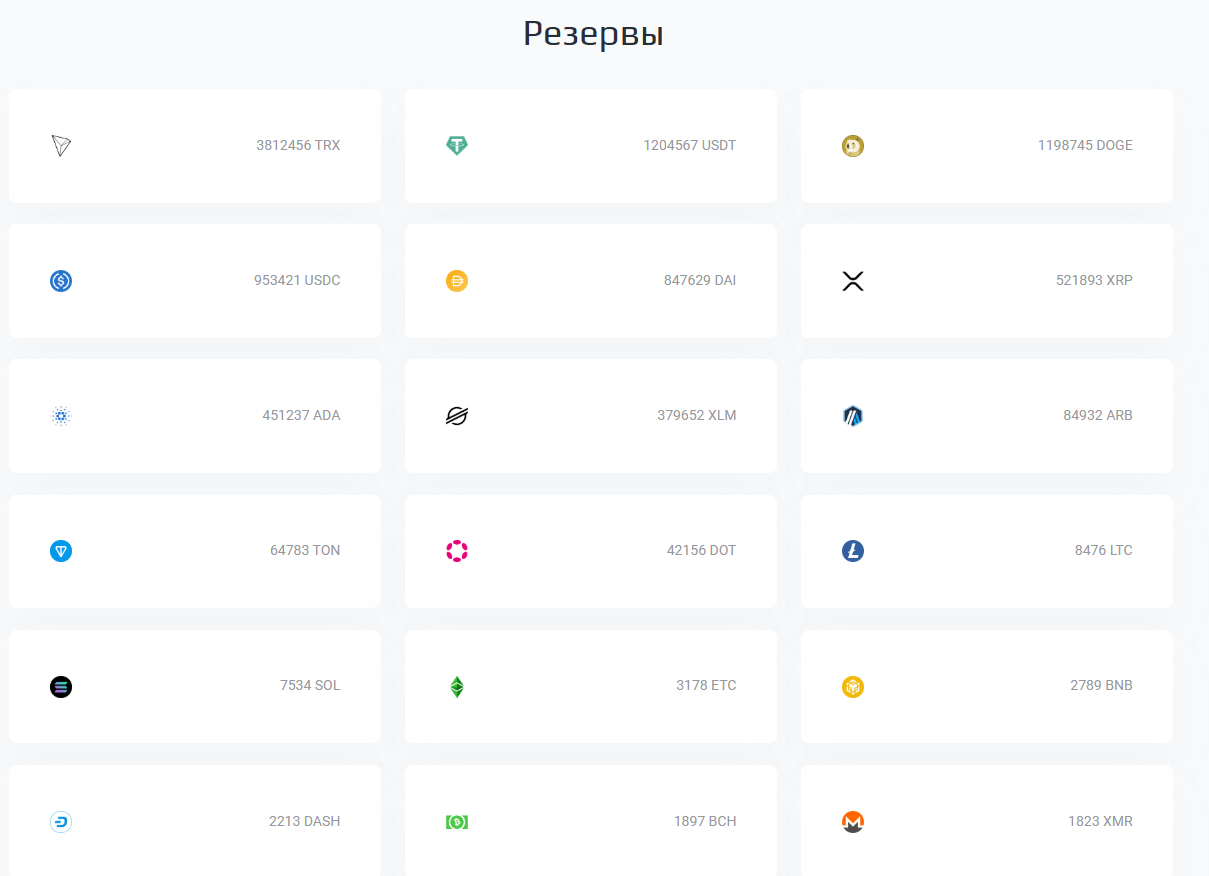Select the 8476 LTC reserve amount
This screenshot has width=1209, height=876.
pos(1104,551)
